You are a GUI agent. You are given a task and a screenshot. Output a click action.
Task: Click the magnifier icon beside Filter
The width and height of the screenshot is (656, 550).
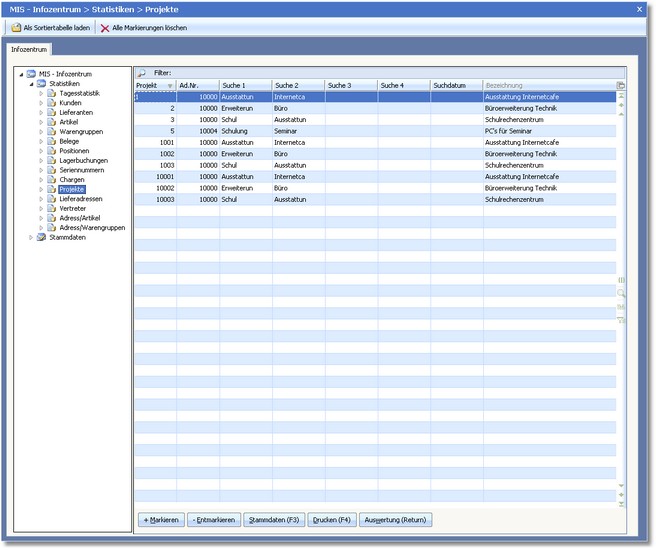point(141,73)
